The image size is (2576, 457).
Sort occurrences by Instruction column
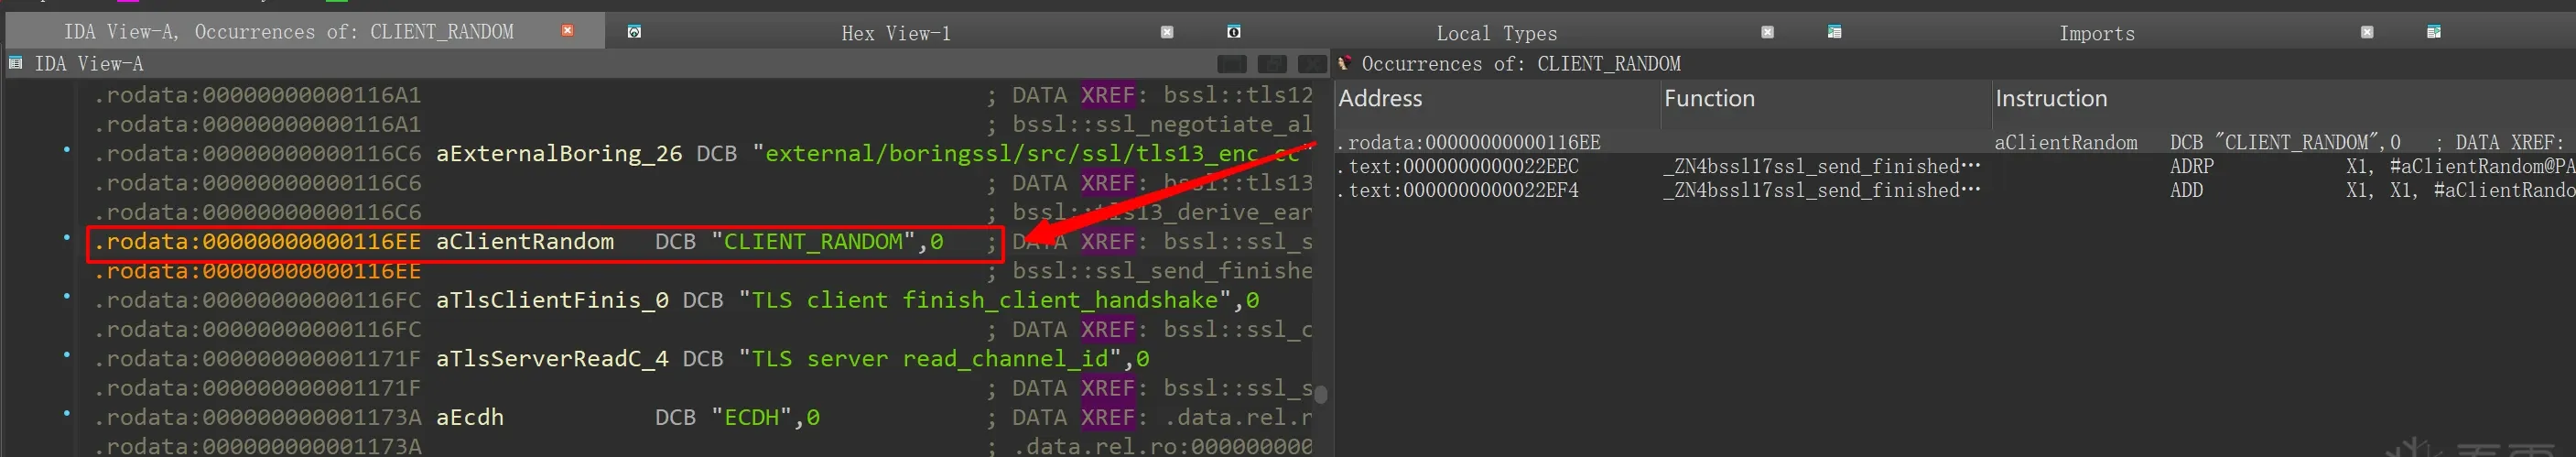pos(2284,99)
